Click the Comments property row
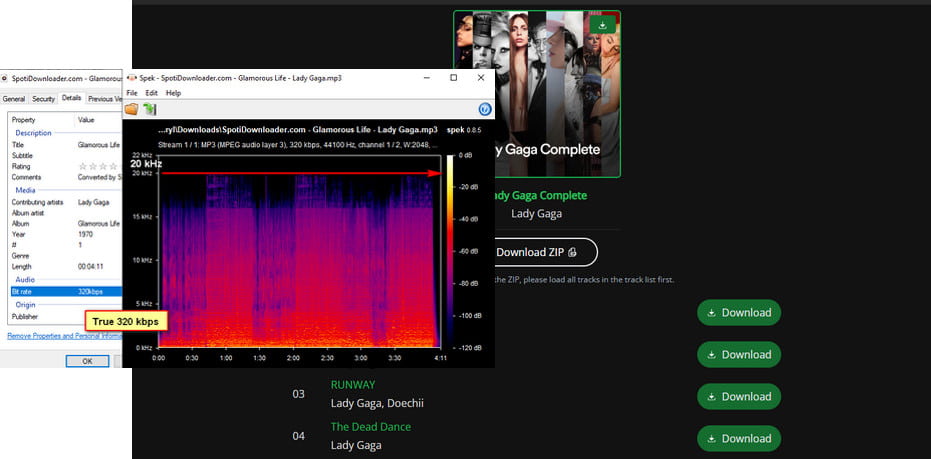931x459 pixels. [x=66, y=177]
